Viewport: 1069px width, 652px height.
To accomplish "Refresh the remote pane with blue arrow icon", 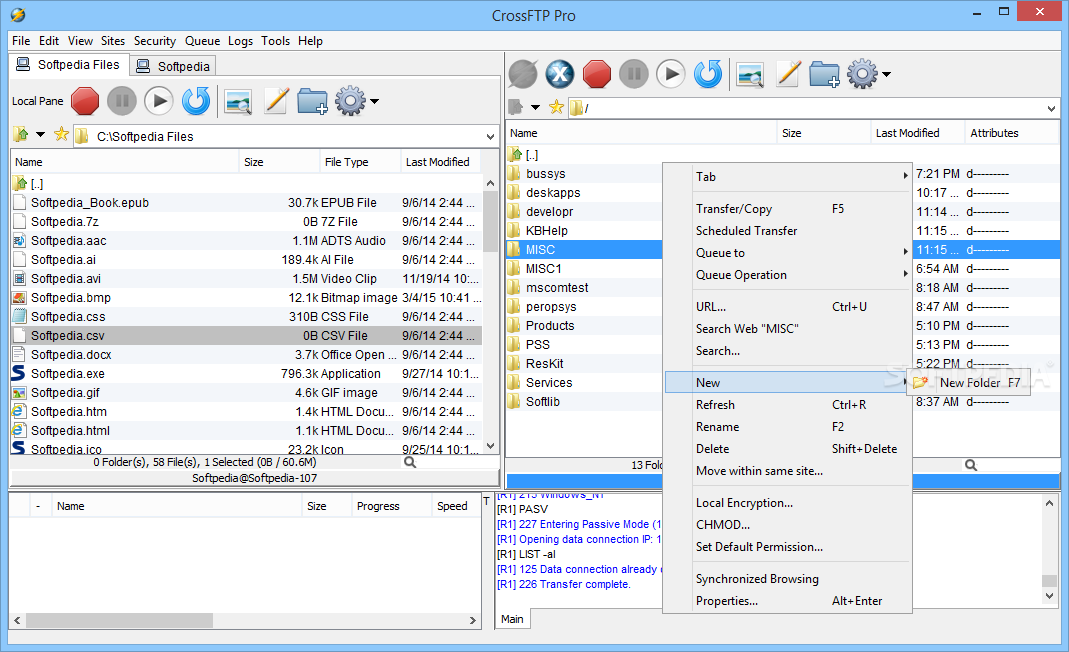I will tap(708, 74).
